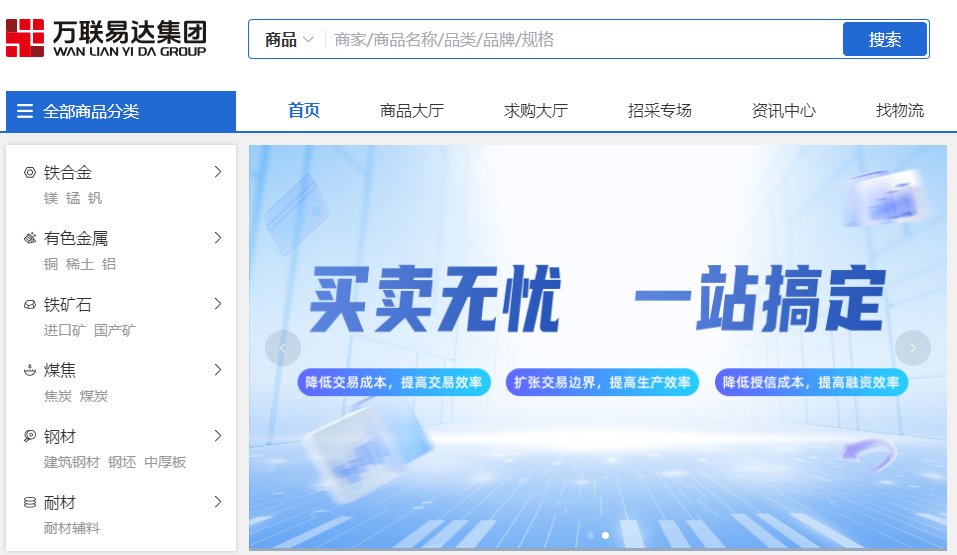957x555 pixels.
Task: Open the 铁矿石 category link
Action: (x=68, y=304)
